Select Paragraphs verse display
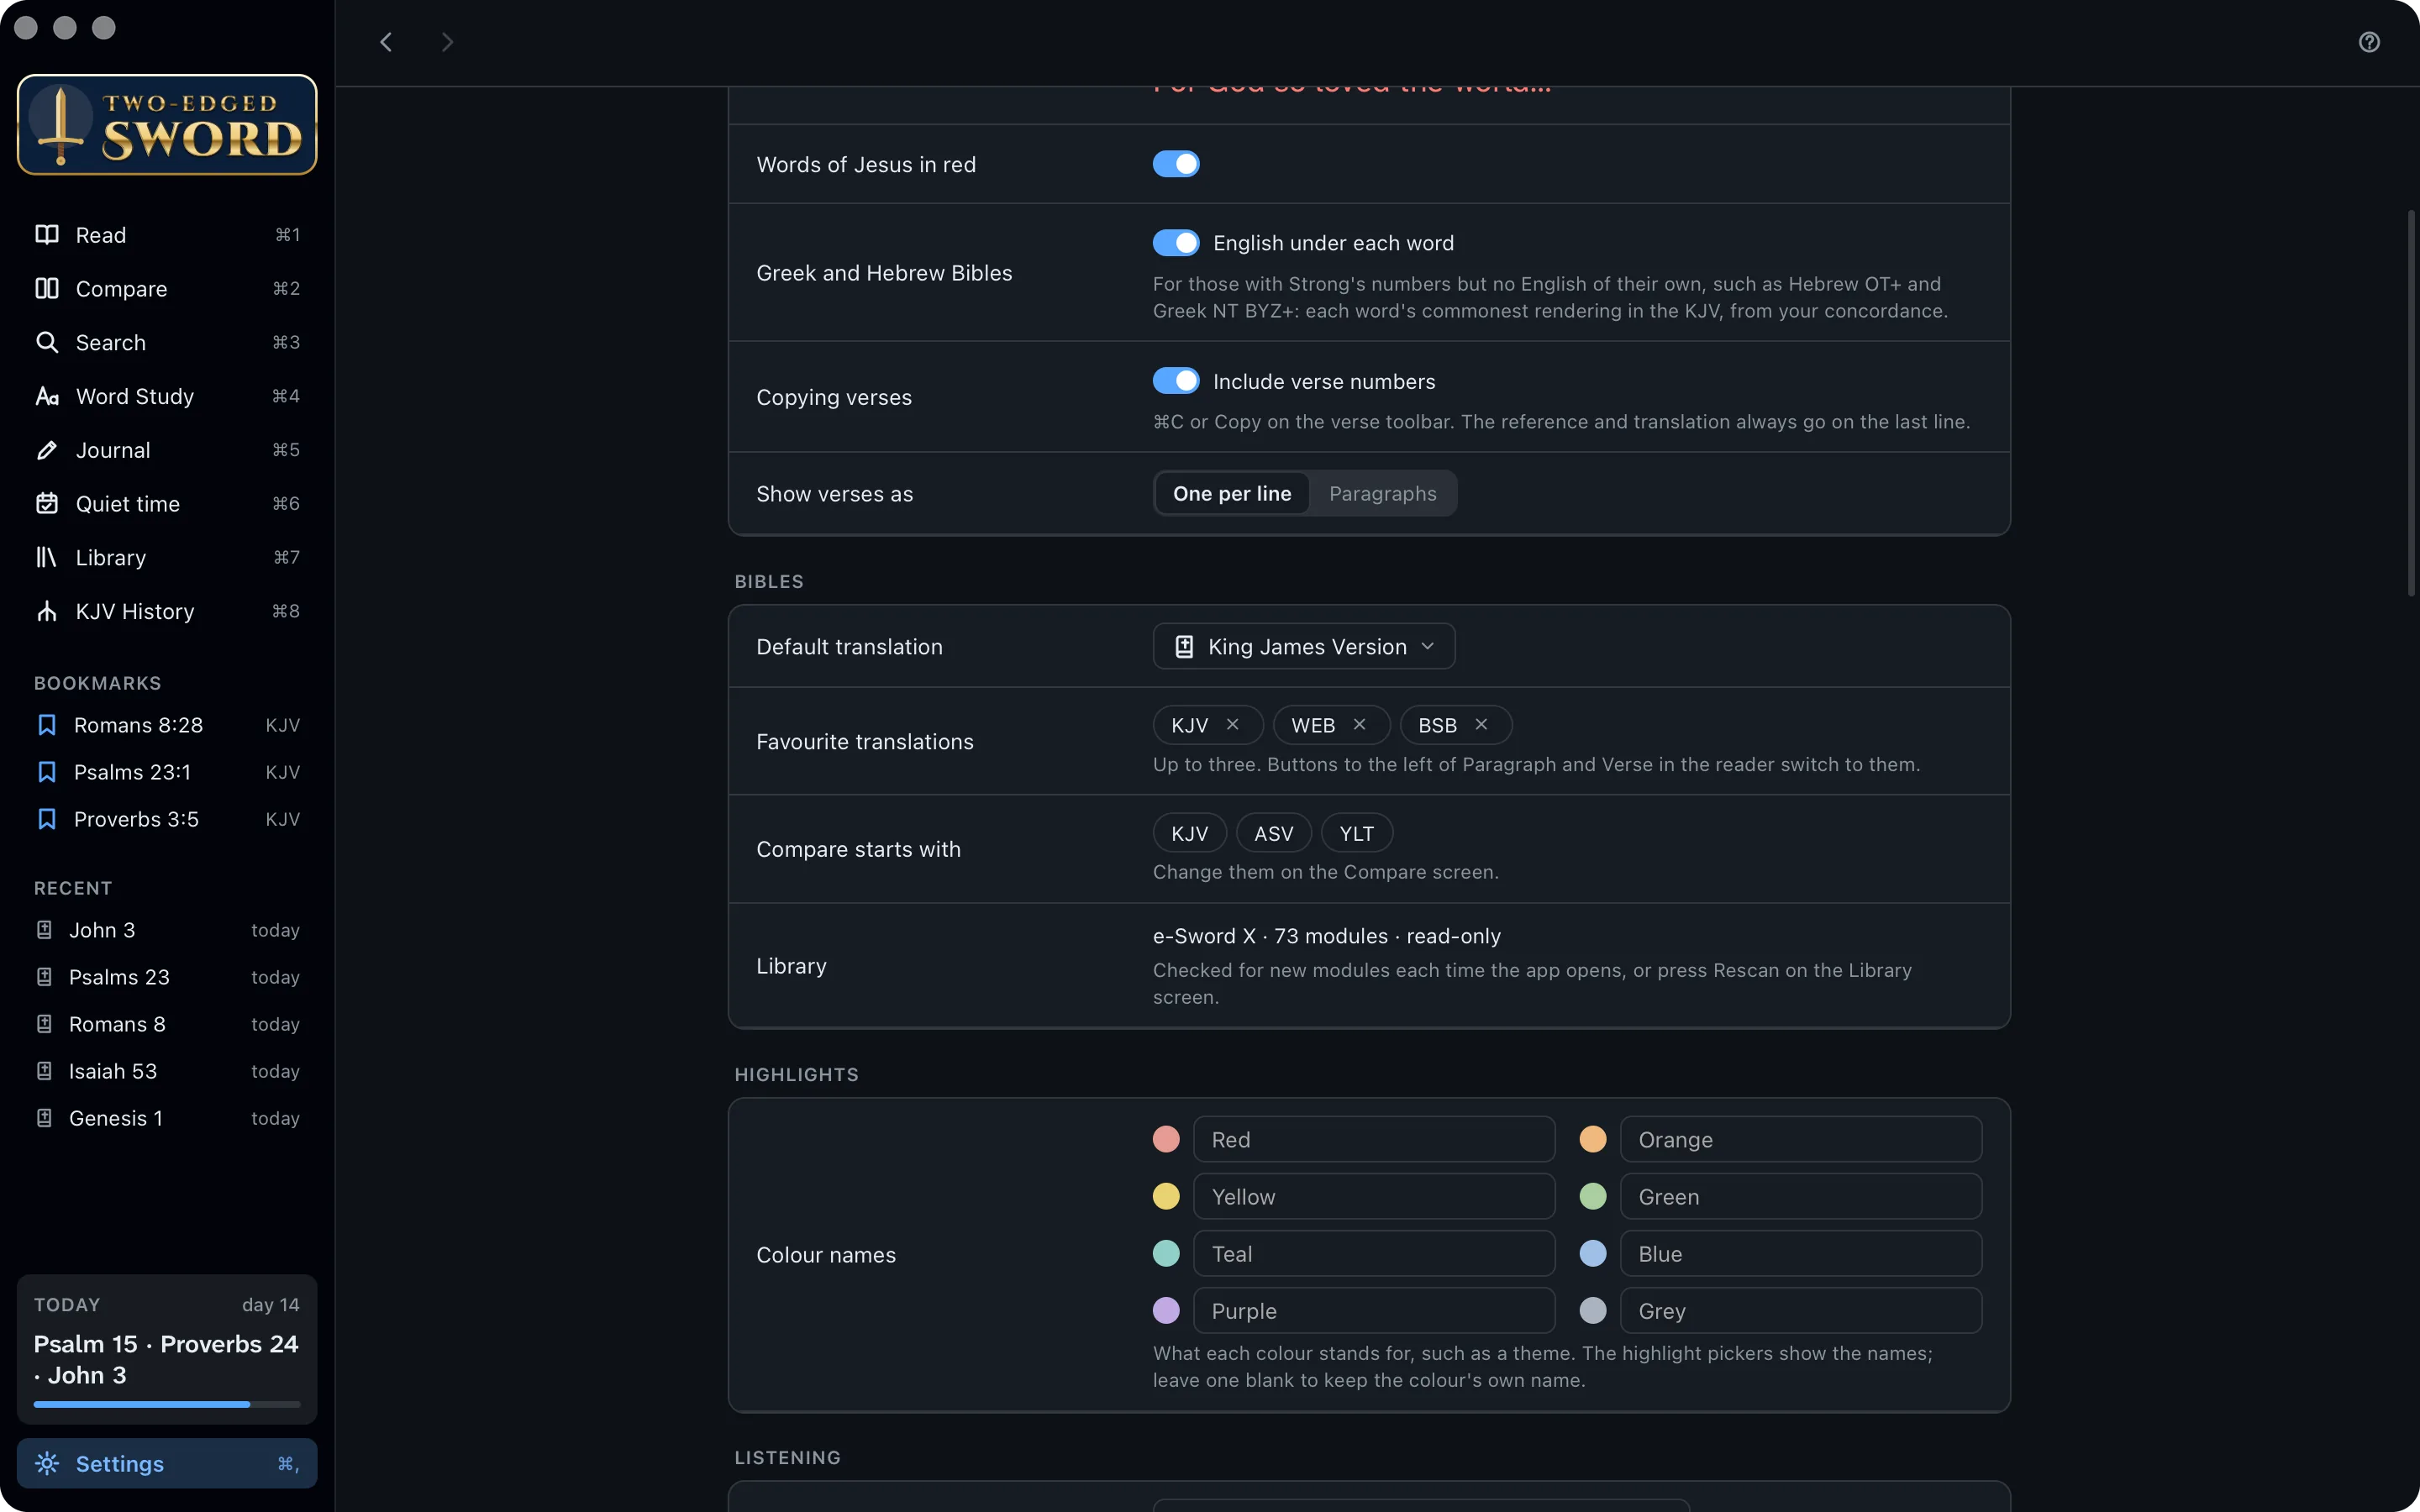This screenshot has height=1512, width=2420. pos(1383,494)
